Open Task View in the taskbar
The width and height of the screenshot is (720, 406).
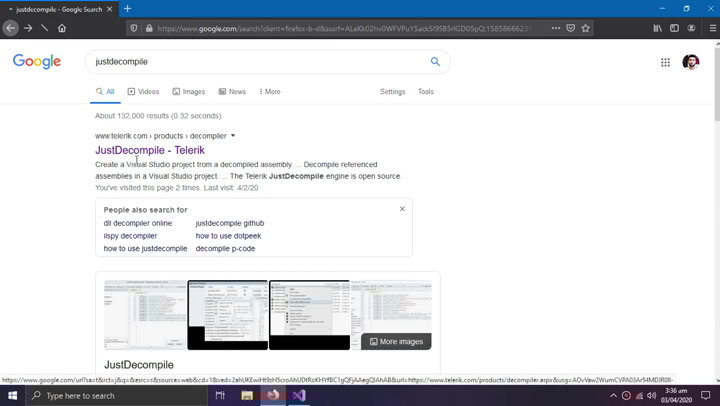click(220, 395)
